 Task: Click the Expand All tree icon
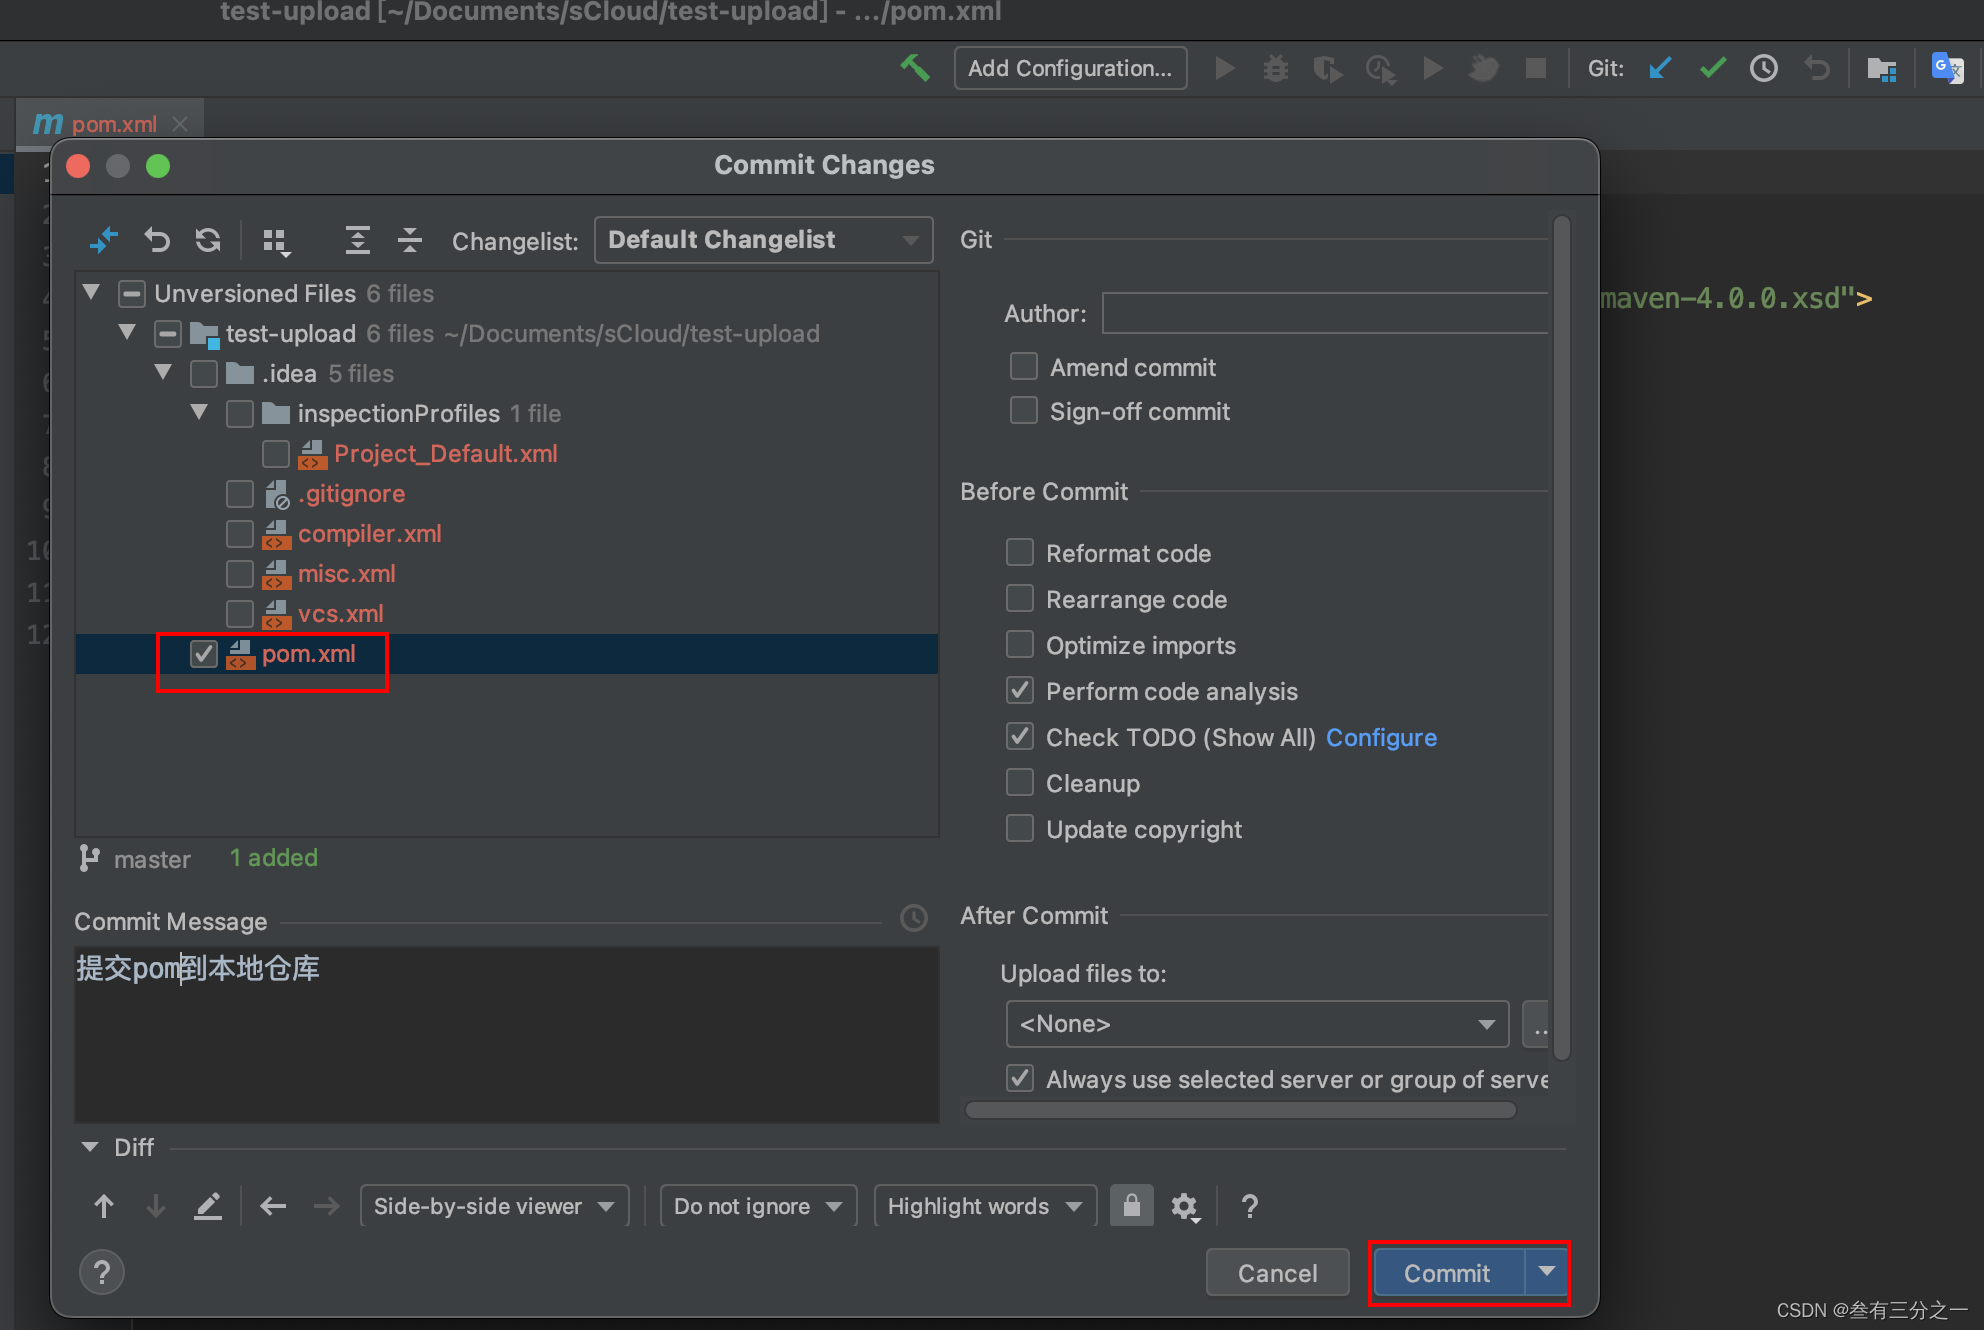[357, 240]
